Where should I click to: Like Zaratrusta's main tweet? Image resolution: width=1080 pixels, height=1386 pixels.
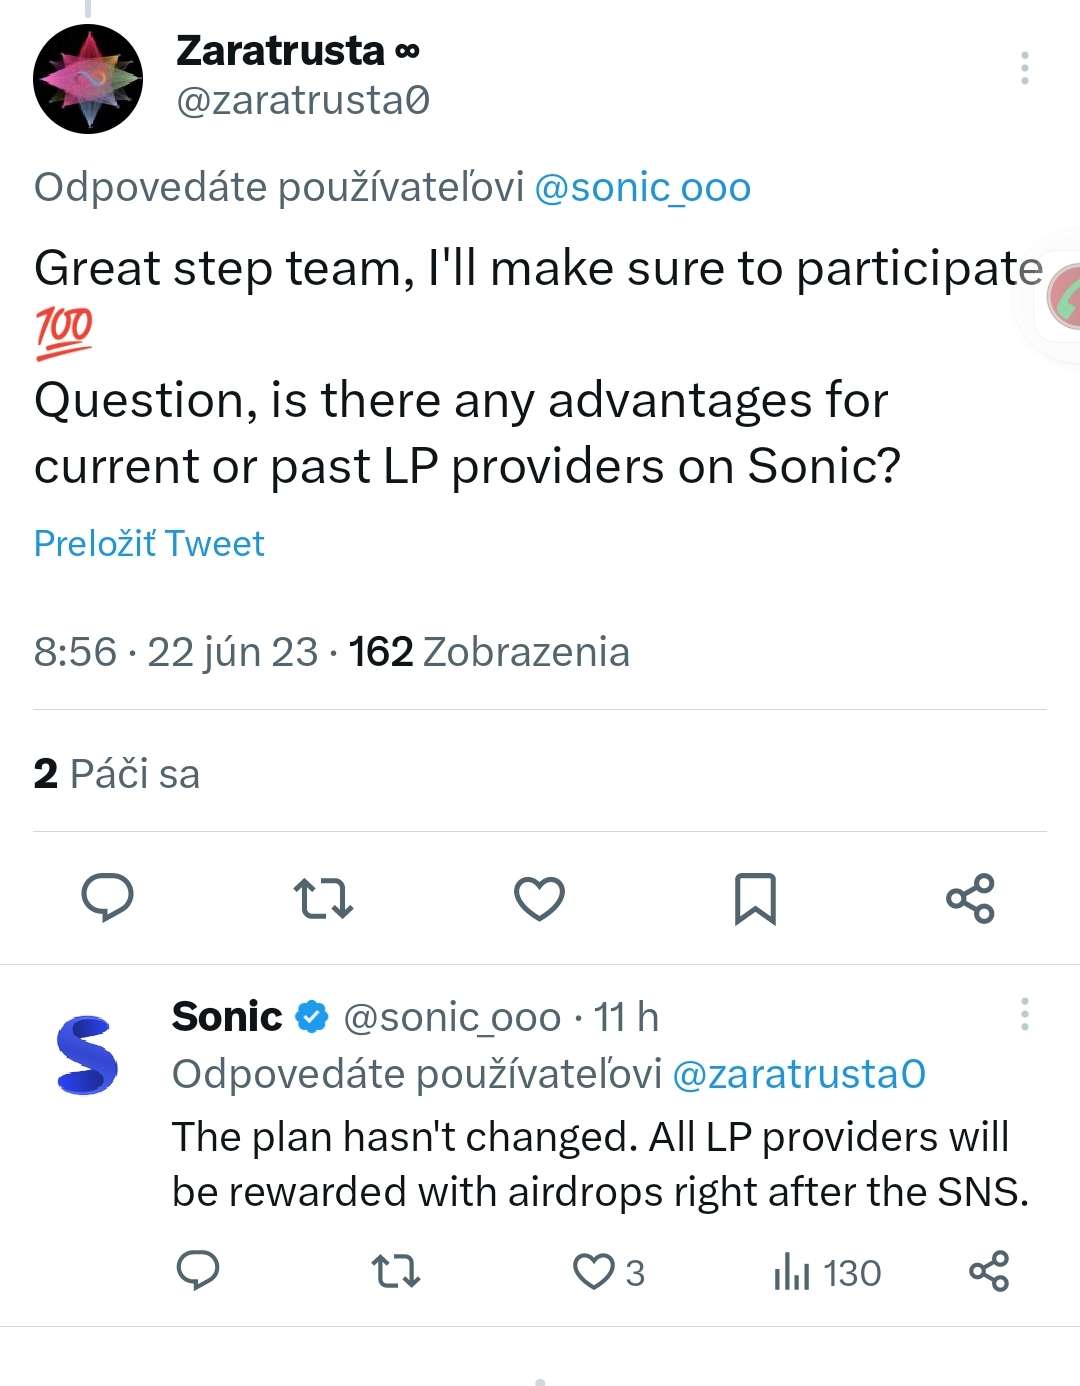(x=539, y=898)
